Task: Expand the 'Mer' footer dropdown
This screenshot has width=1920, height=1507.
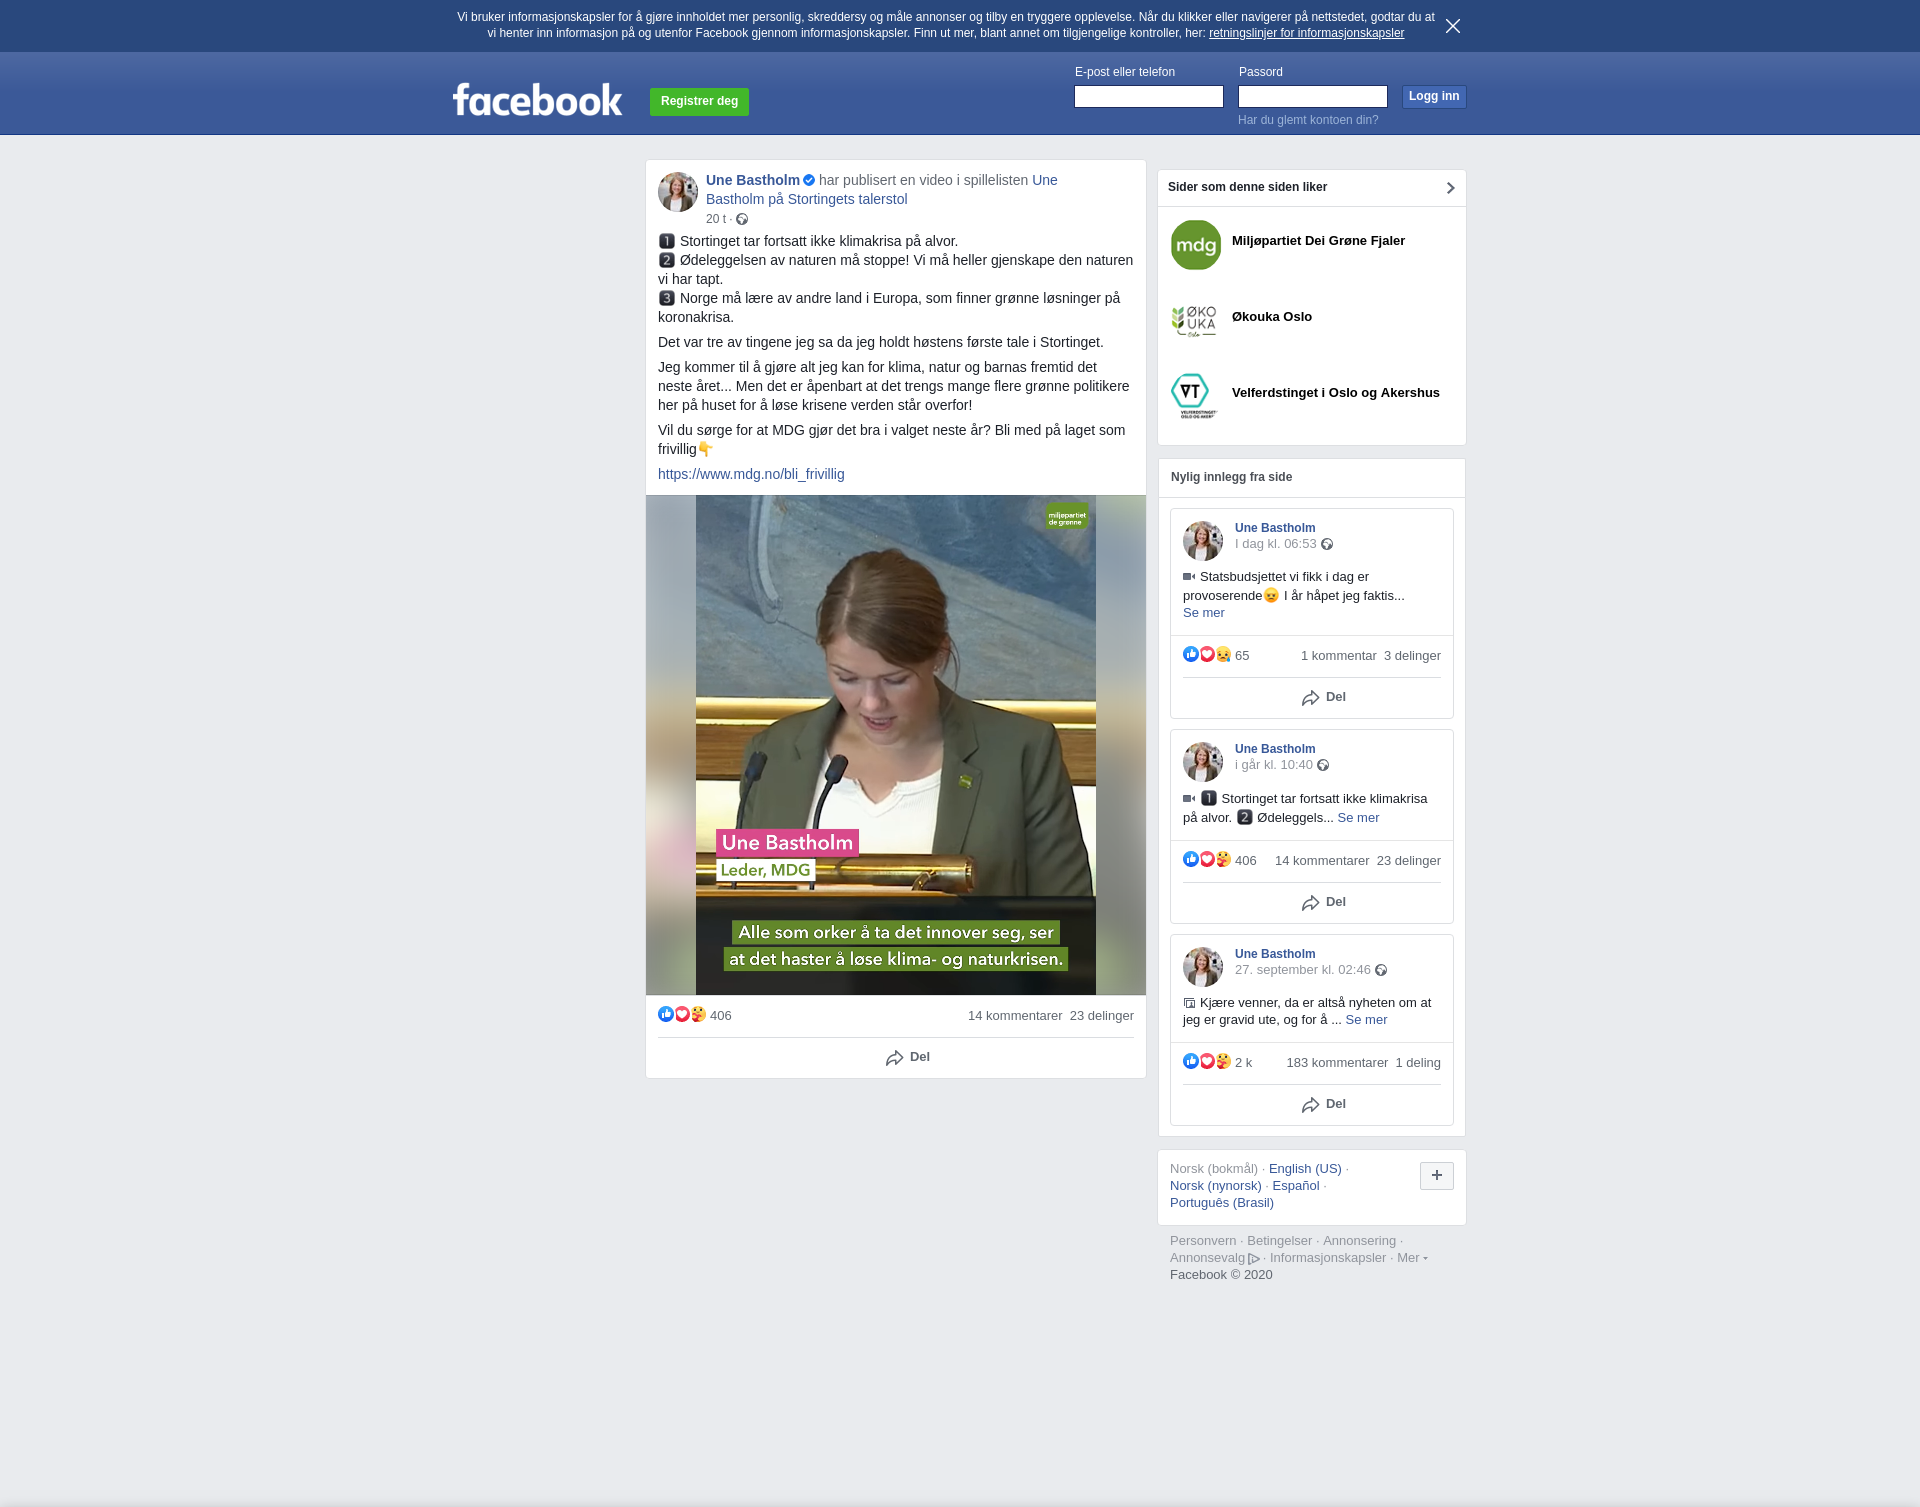Action: pos(1412,1258)
